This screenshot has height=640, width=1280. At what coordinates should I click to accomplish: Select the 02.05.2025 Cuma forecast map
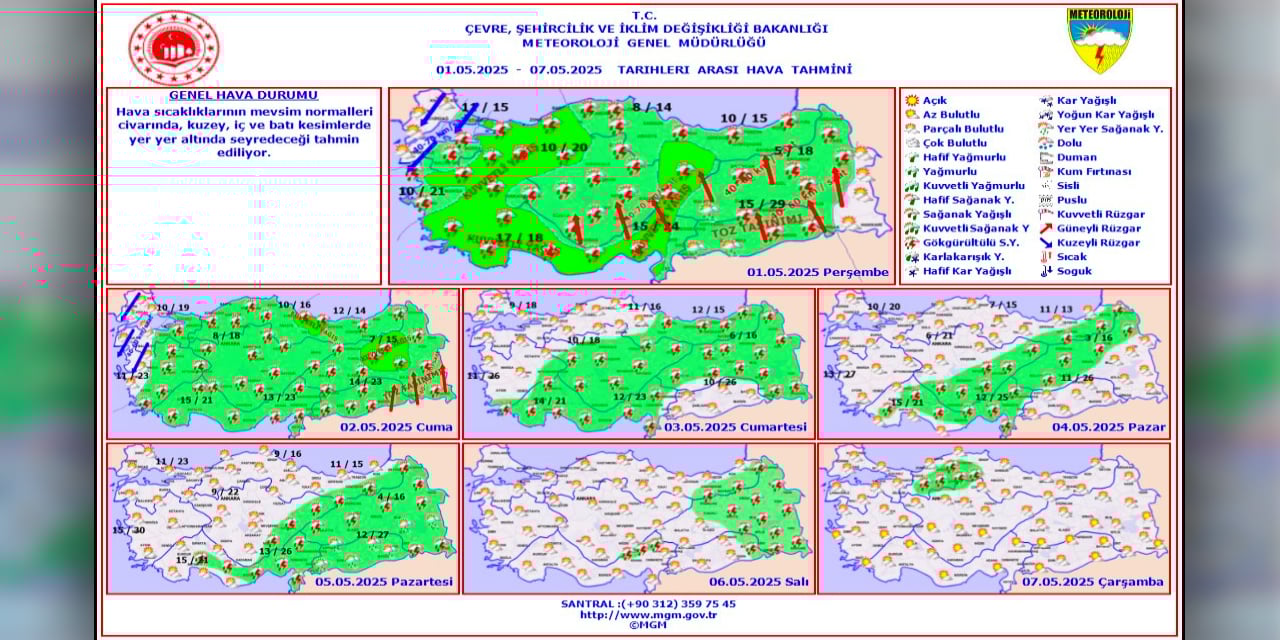(283, 363)
